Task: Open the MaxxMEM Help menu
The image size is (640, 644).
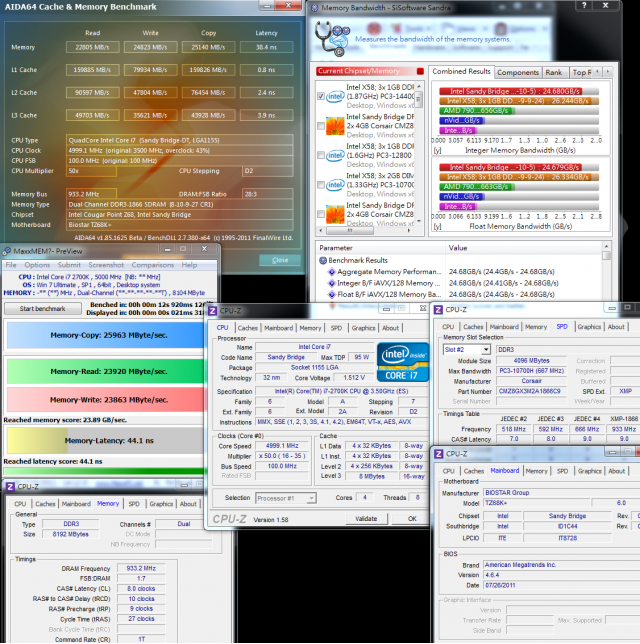Action: (x=189, y=265)
